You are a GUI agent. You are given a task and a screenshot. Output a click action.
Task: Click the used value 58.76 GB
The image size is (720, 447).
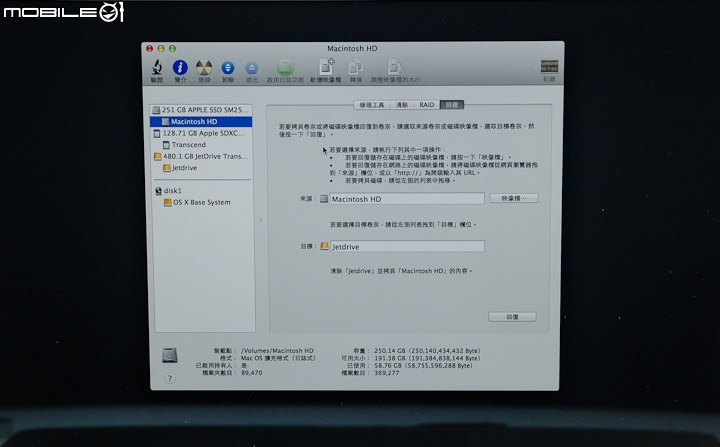tap(388, 365)
